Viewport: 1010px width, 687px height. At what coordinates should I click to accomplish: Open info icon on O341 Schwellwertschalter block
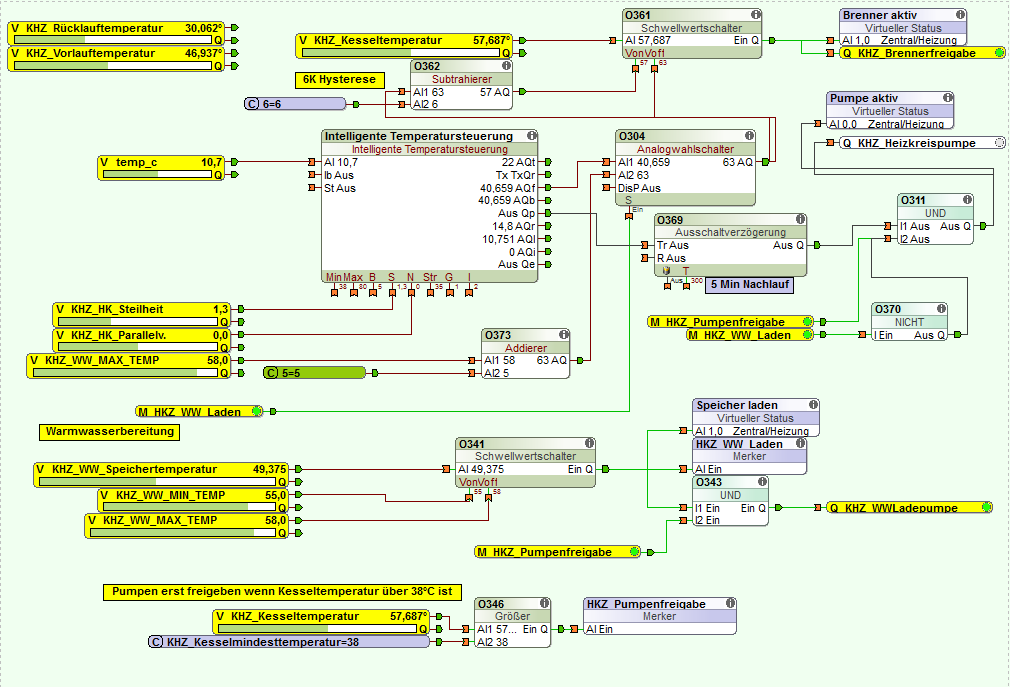589,443
